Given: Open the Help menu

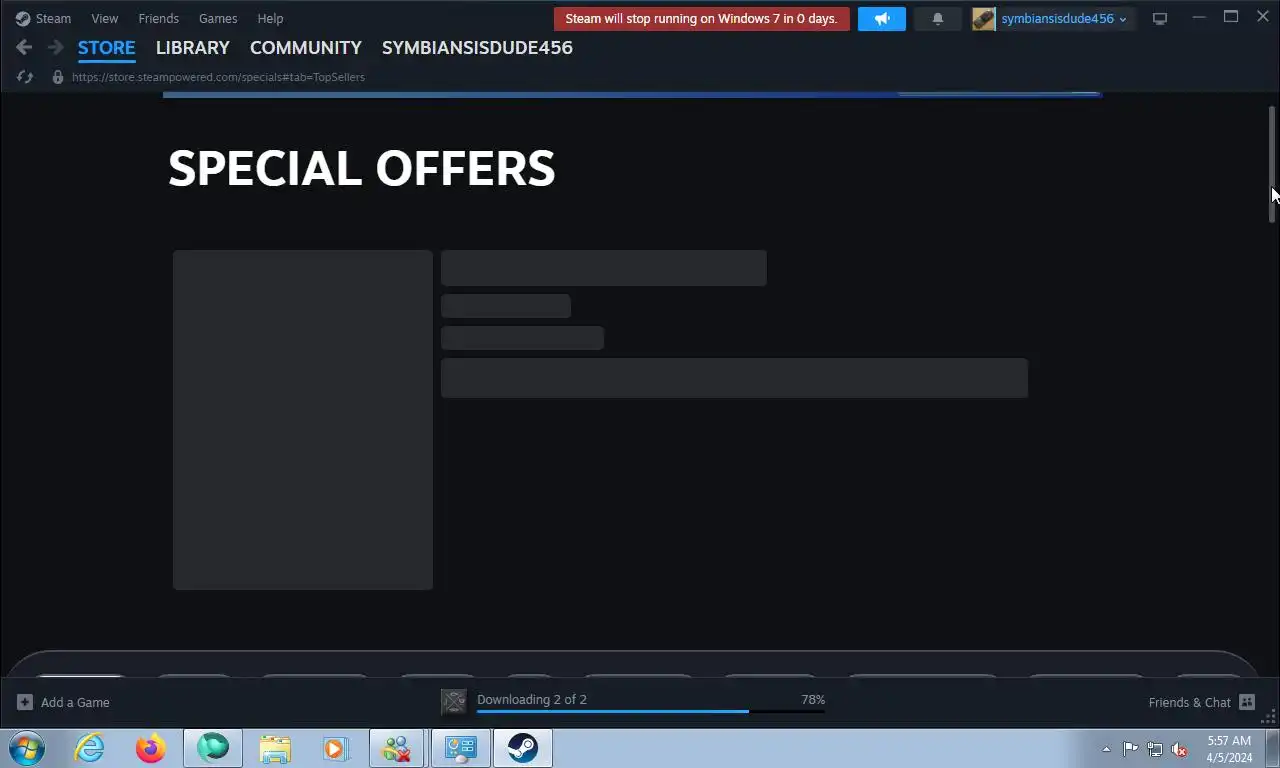Looking at the screenshot, I should pyautogui.click(x=270, y=18).
